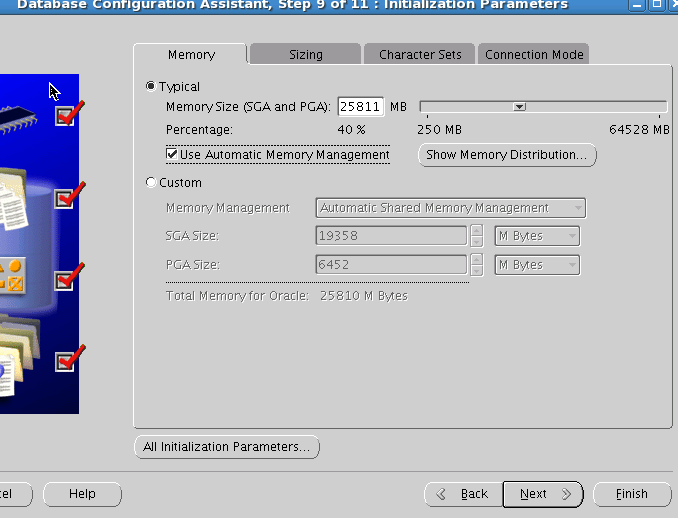Click the Memory Size input field

click(361, 106)
